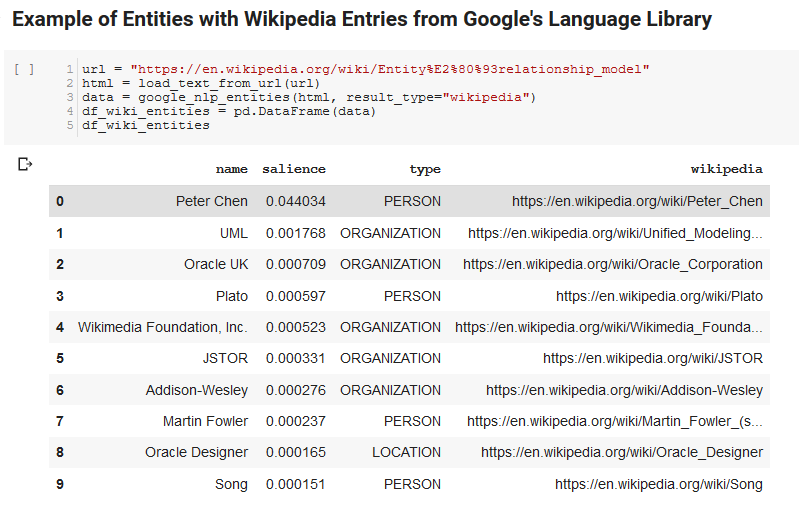
Task: Click the URL string in code line 1
Action: 390,69
